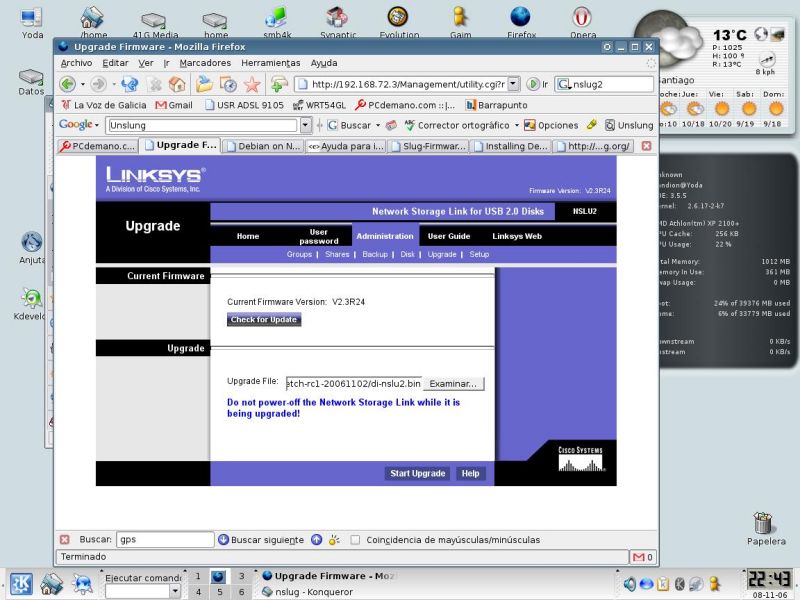Open the Editar menu
Screen dimensions: 800x600
click(115, 63)
